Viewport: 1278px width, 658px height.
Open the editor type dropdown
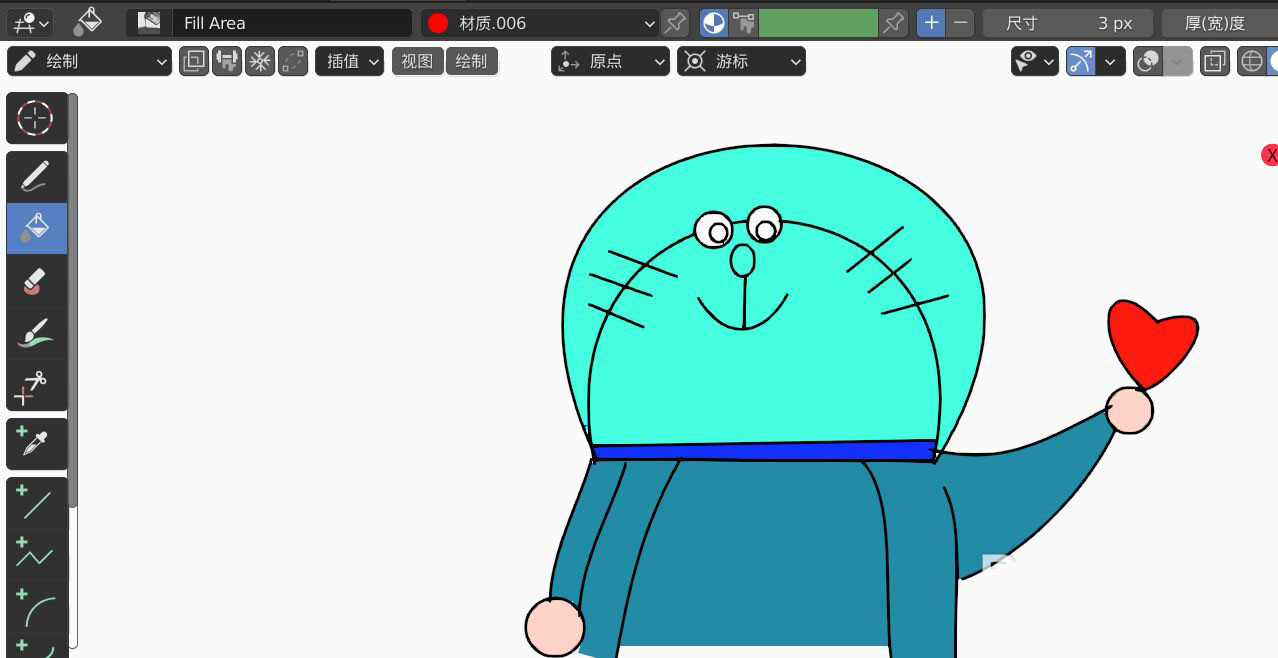29,22
